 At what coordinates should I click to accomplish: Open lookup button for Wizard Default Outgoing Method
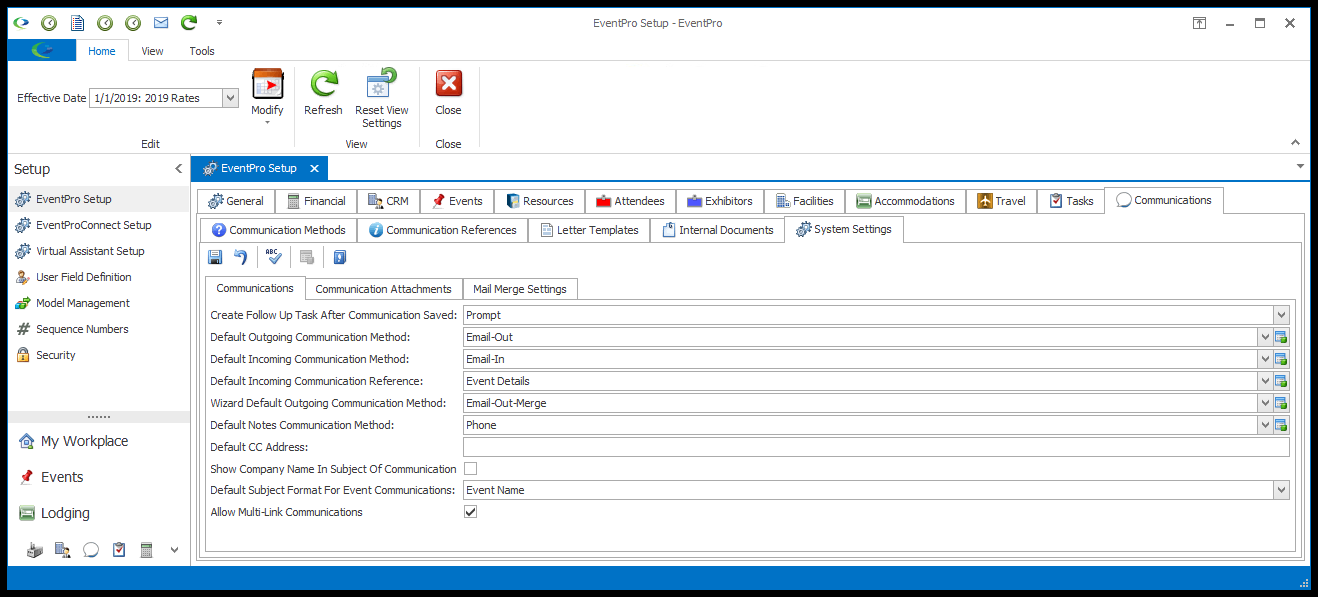(x=1282, y=403)
